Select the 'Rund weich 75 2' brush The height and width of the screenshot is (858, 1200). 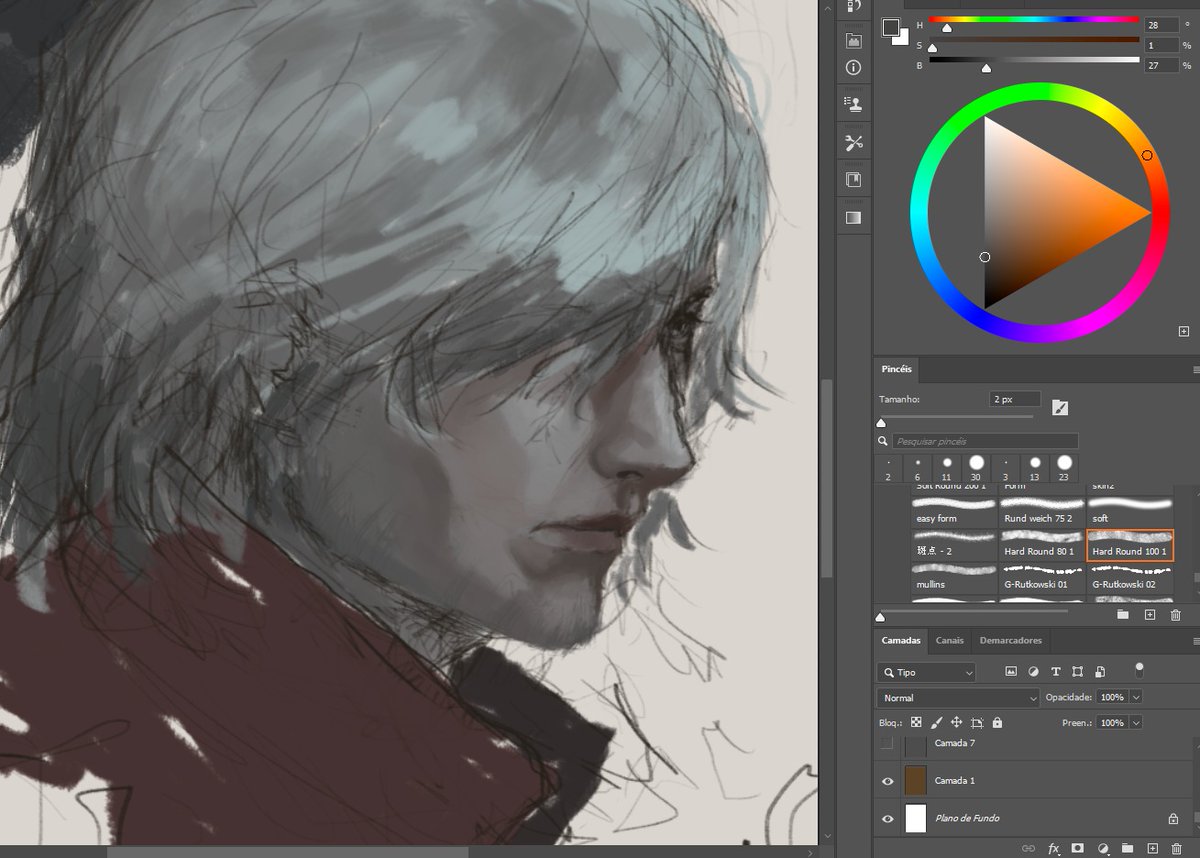[x=1042, y=511]
